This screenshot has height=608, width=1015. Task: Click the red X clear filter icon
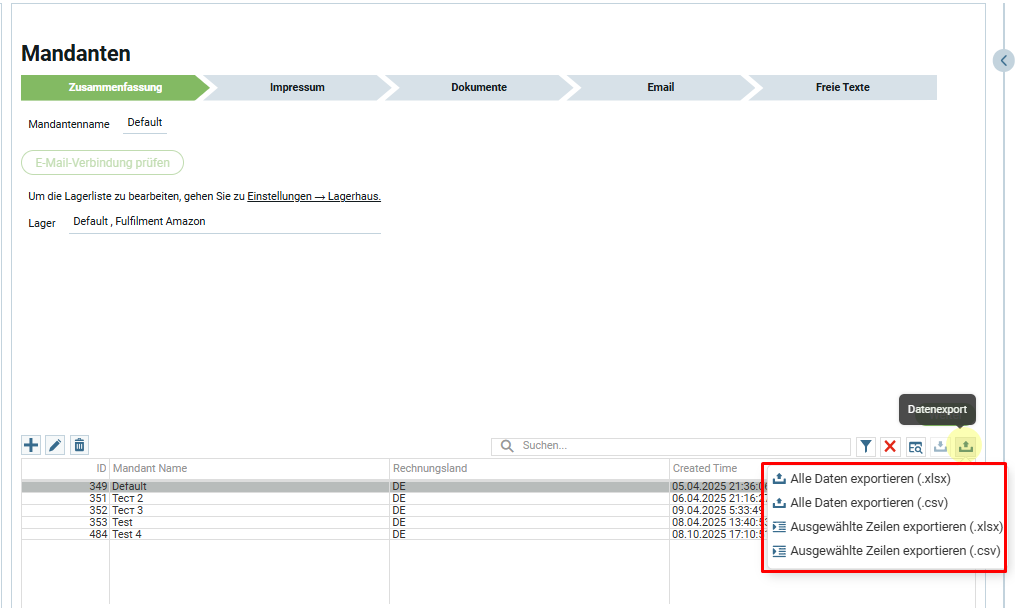point(890,446)
